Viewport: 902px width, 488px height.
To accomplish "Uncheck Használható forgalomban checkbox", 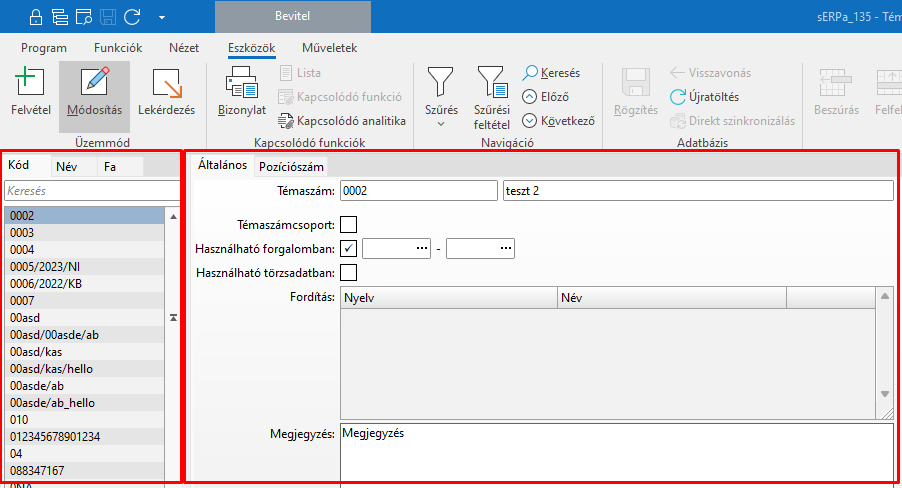I will [x=349, y=249].
